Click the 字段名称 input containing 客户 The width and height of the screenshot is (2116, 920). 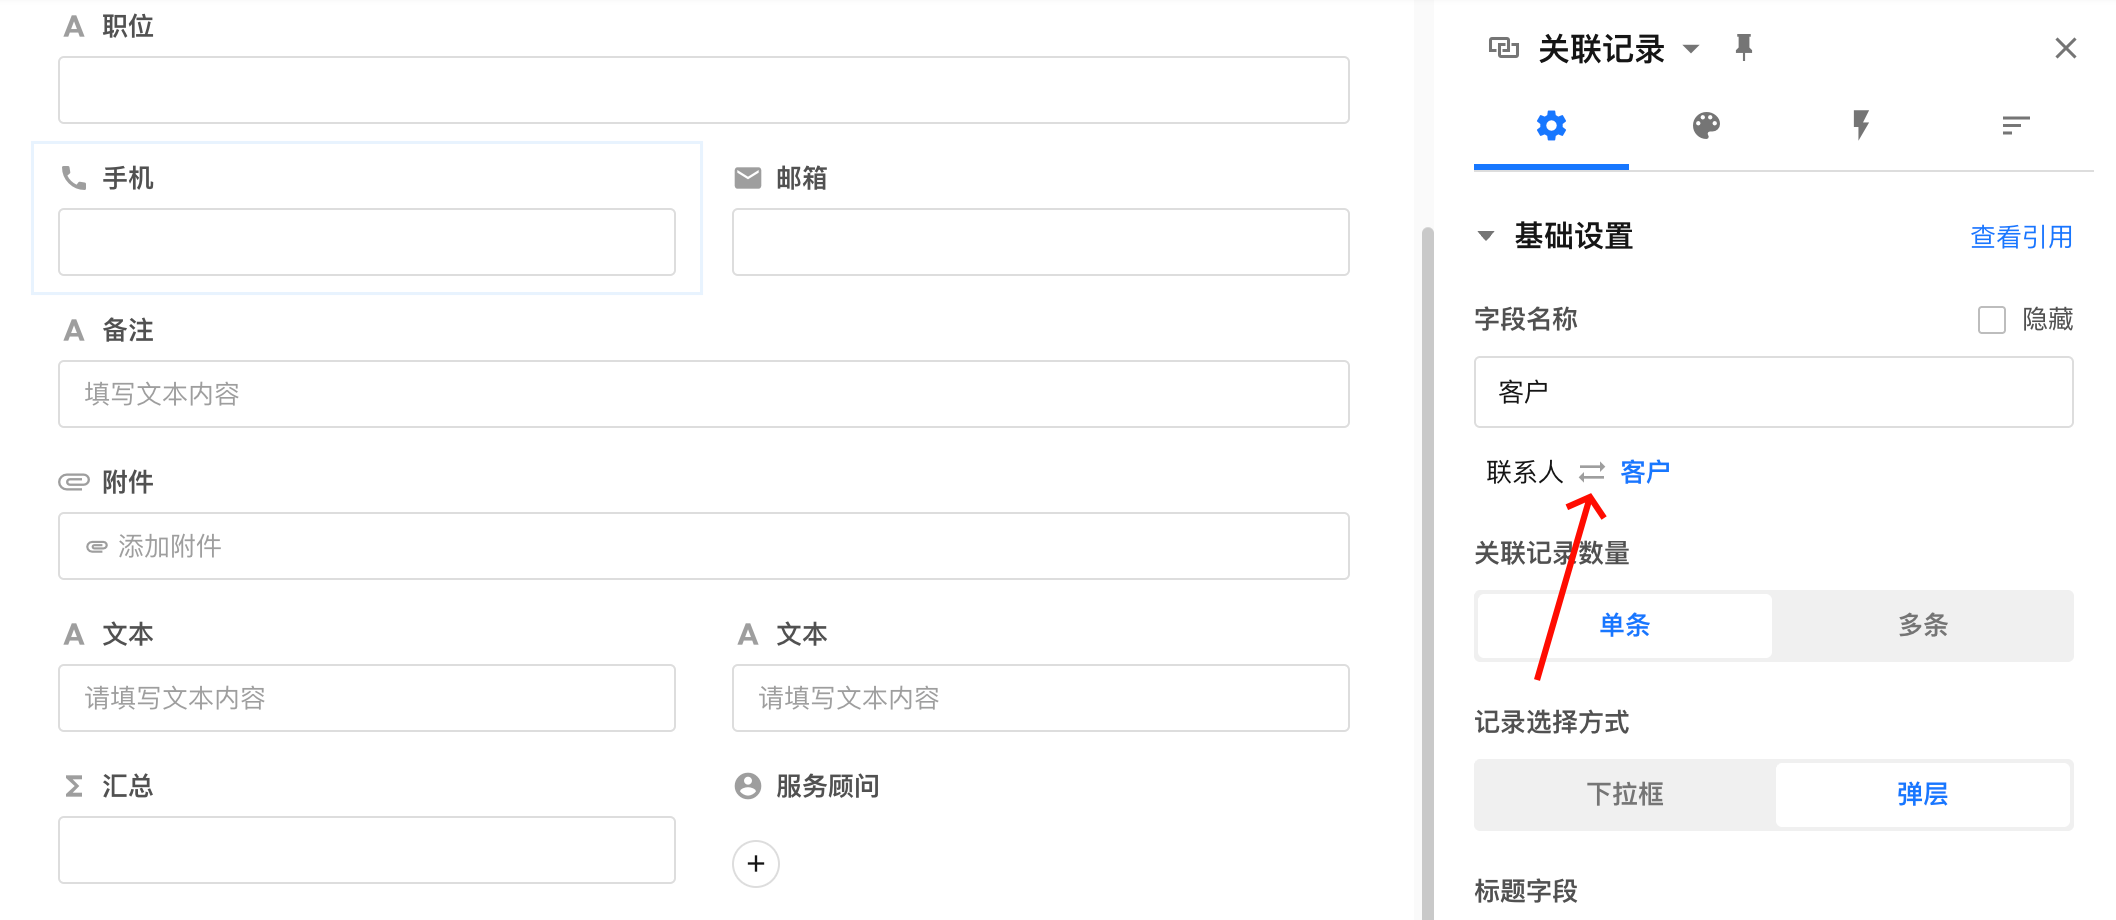coord(1772,392)
